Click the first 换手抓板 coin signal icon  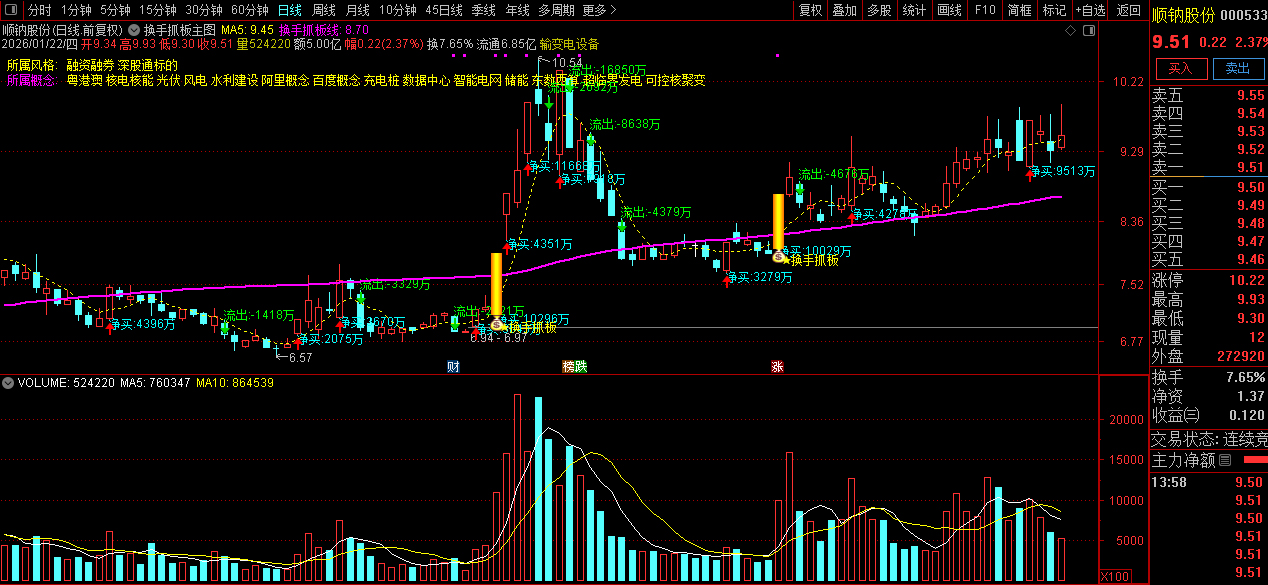click(496, 324)
